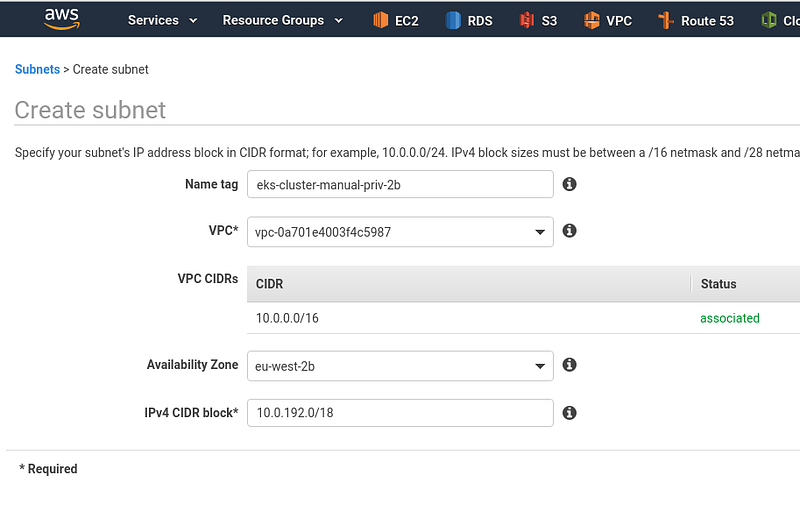Open the VPC service shortcut
The height and width of the screenshot is (512, 800).
pos(608,20)
